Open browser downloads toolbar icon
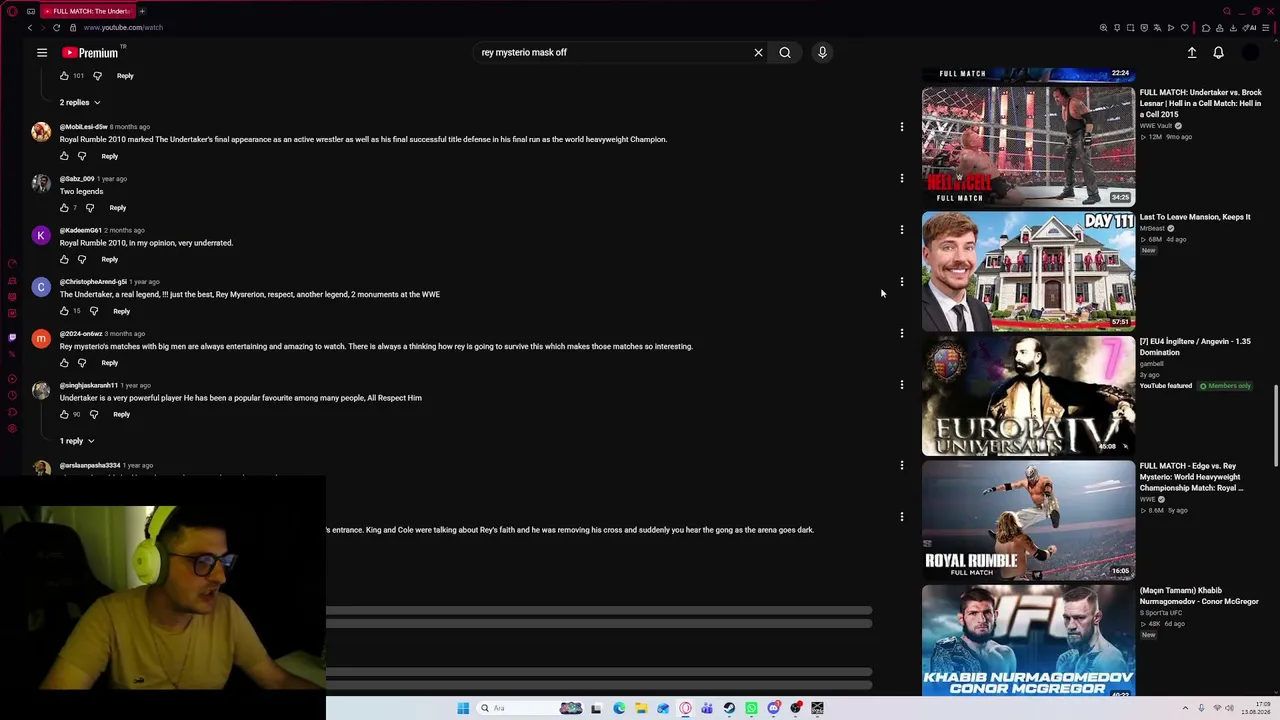The image size is (1280, 720). click(x=1233, y=27)
